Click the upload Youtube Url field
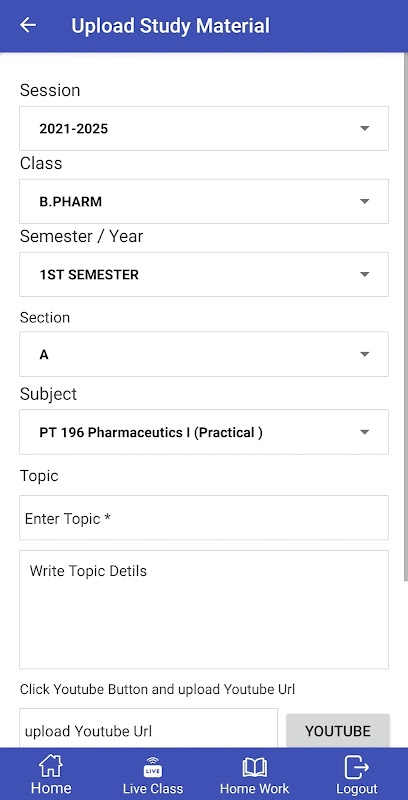 (x=148, y=729)
